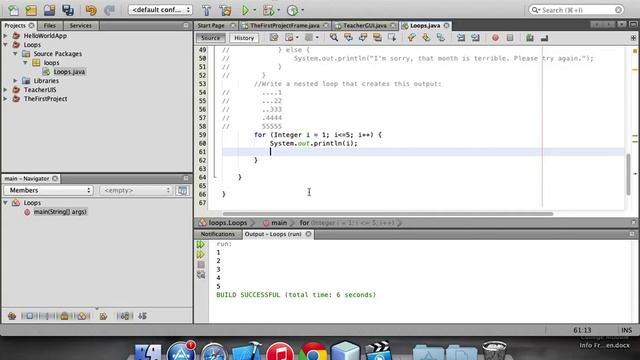Click the History view button
This screenshot has height=360, width=640.
(x=244, y=38)
